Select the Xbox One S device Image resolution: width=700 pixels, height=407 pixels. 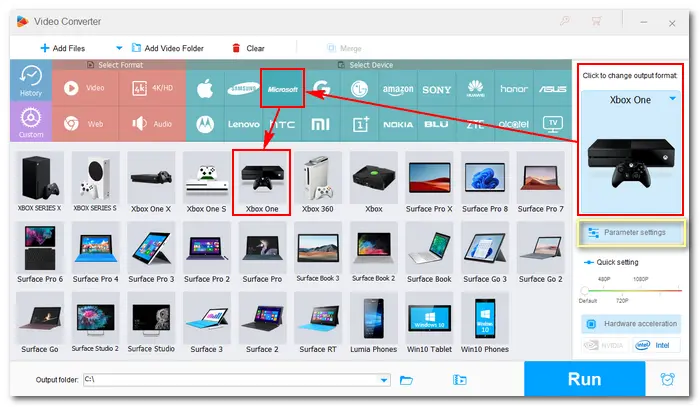click(x=206, y=183)
